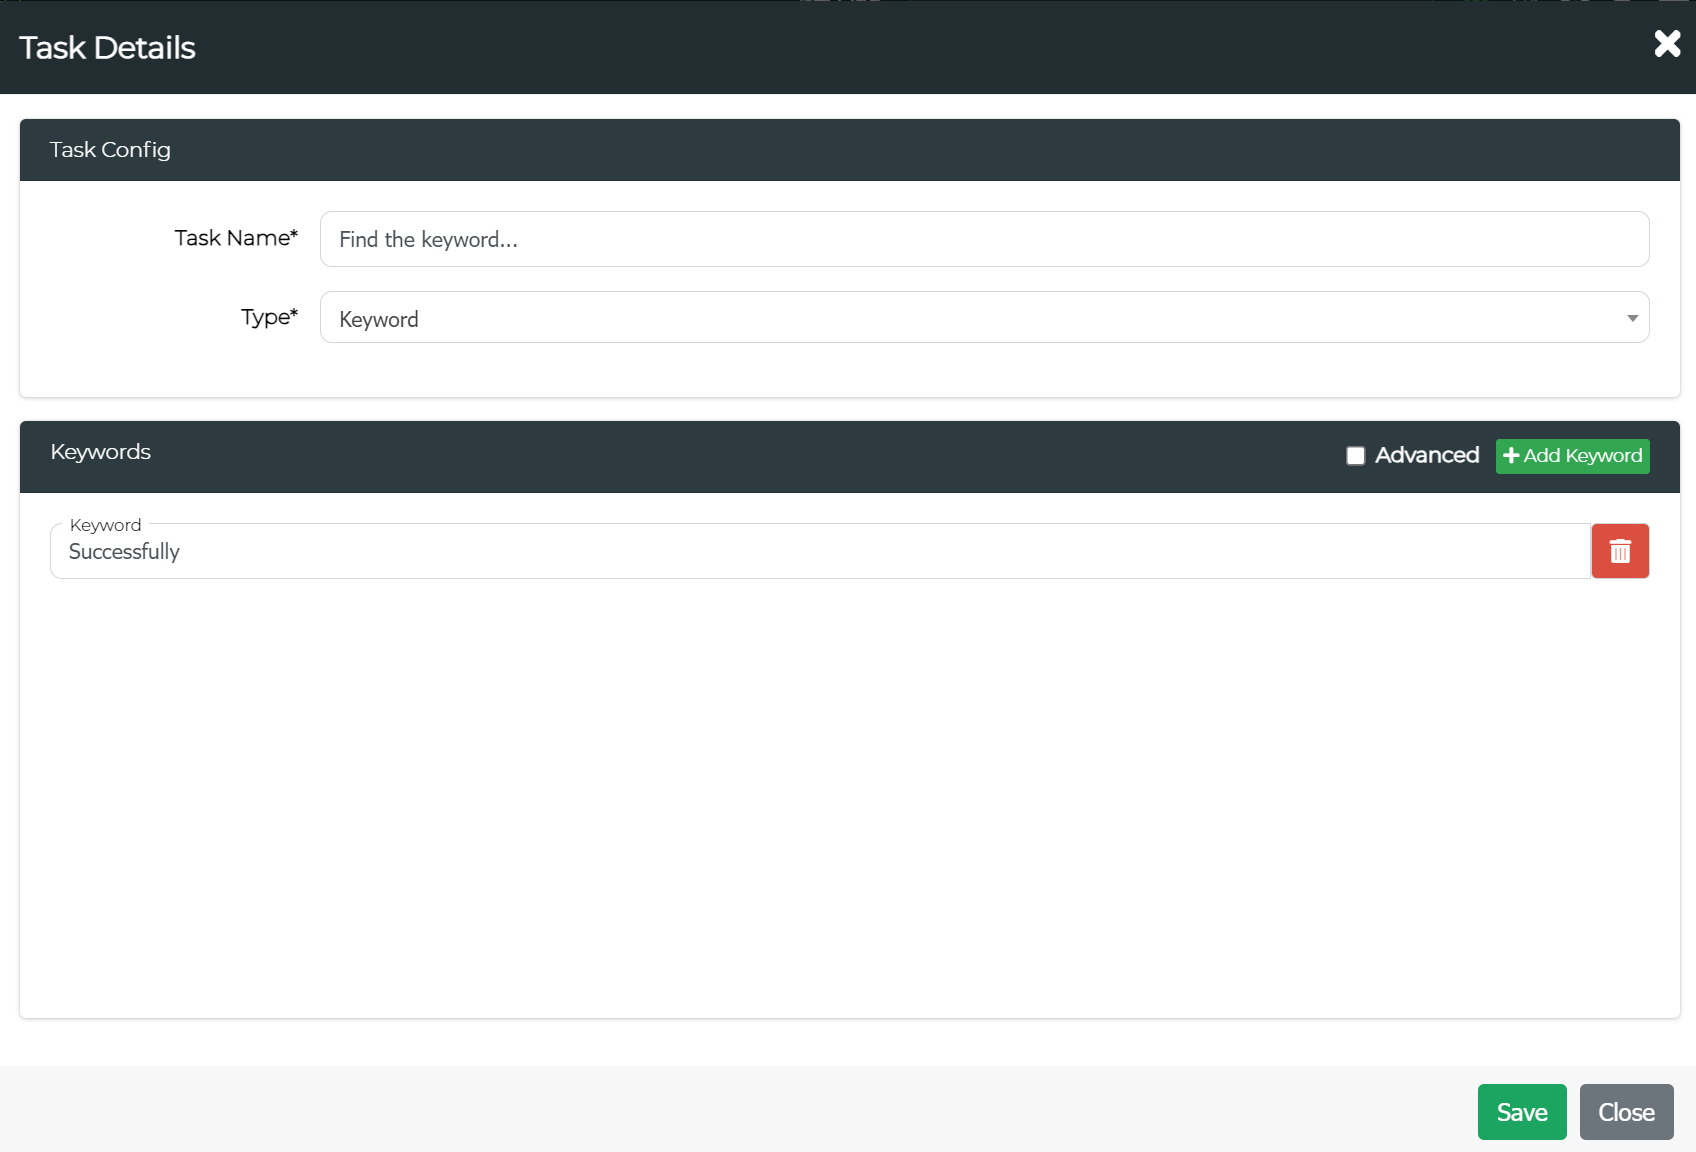
Task: Click the Task Config section header
Action: pos(849,150)
